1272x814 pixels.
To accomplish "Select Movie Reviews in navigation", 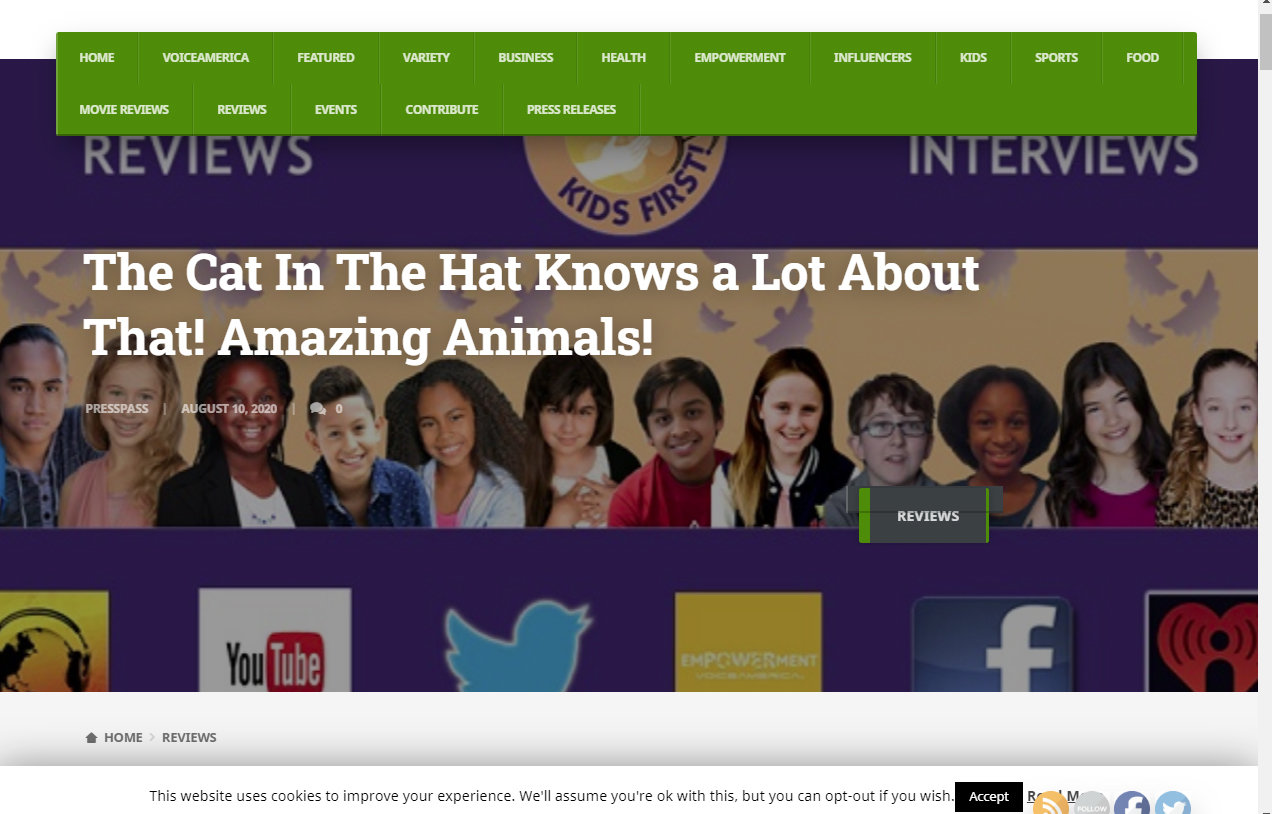I will tap(124, 110).
